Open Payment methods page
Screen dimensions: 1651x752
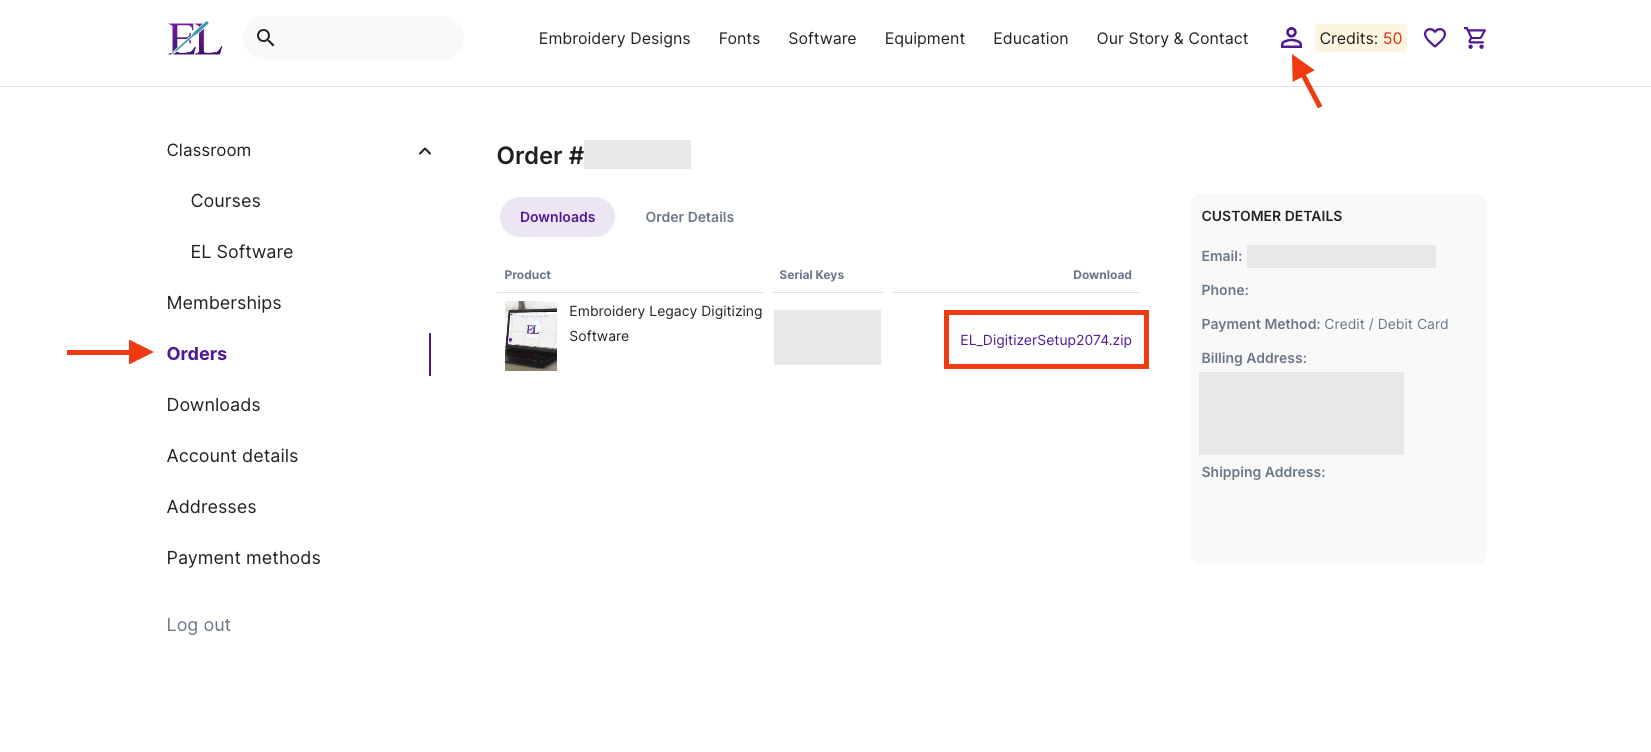tap(244, 558)
